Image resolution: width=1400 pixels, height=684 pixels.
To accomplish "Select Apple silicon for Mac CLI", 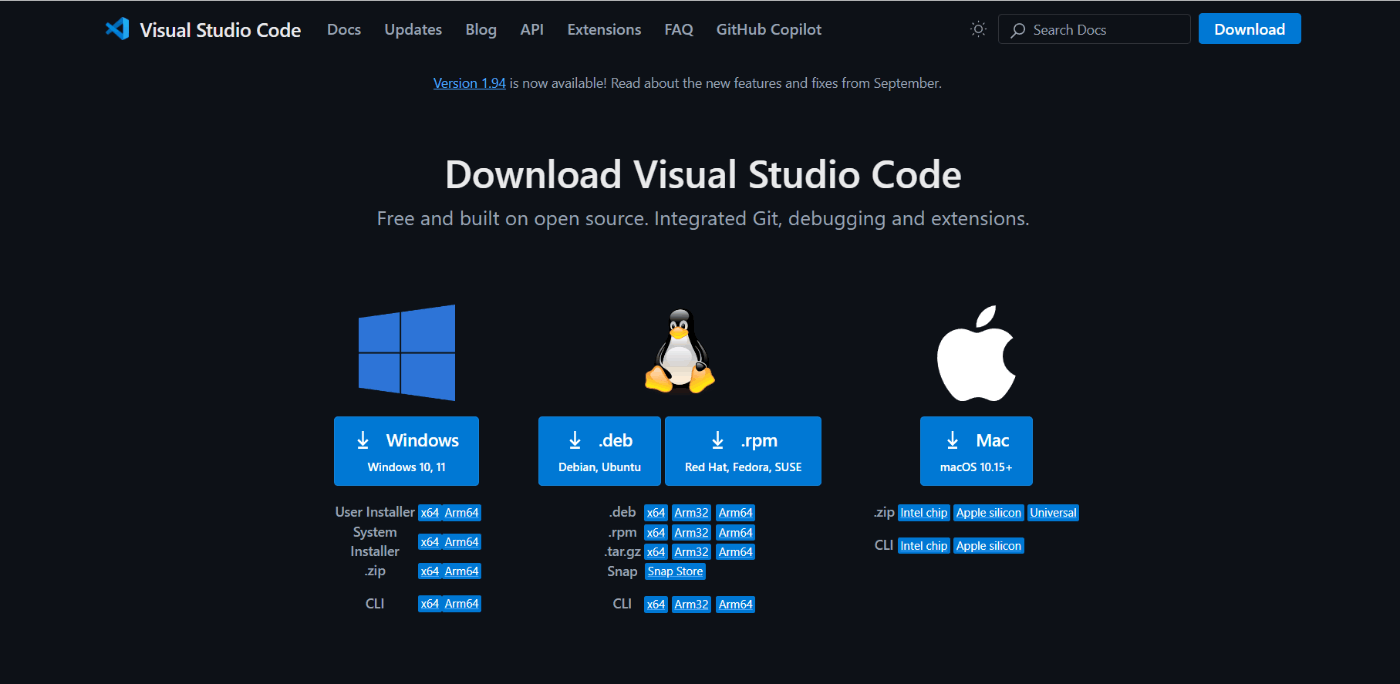I will [989, 546].
